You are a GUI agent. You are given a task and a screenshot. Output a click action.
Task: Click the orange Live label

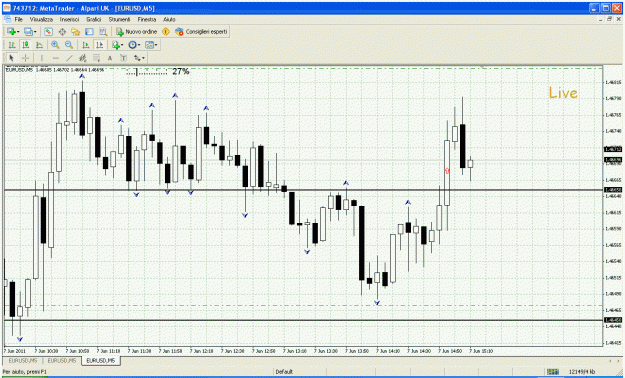click(x=563, y=93)
